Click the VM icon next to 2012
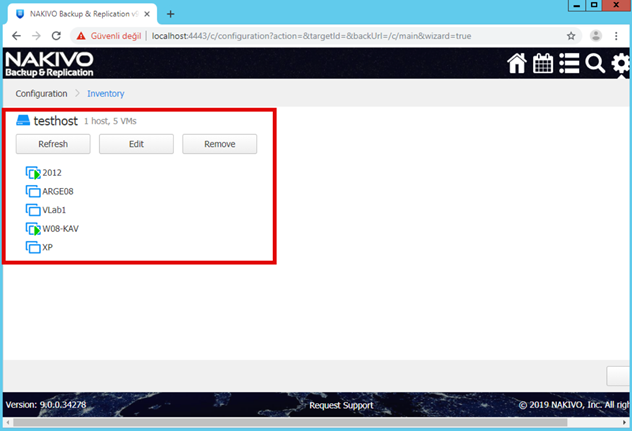Image resolution: width=632 pixels, height=431 pixels. [x=33, y=173]
